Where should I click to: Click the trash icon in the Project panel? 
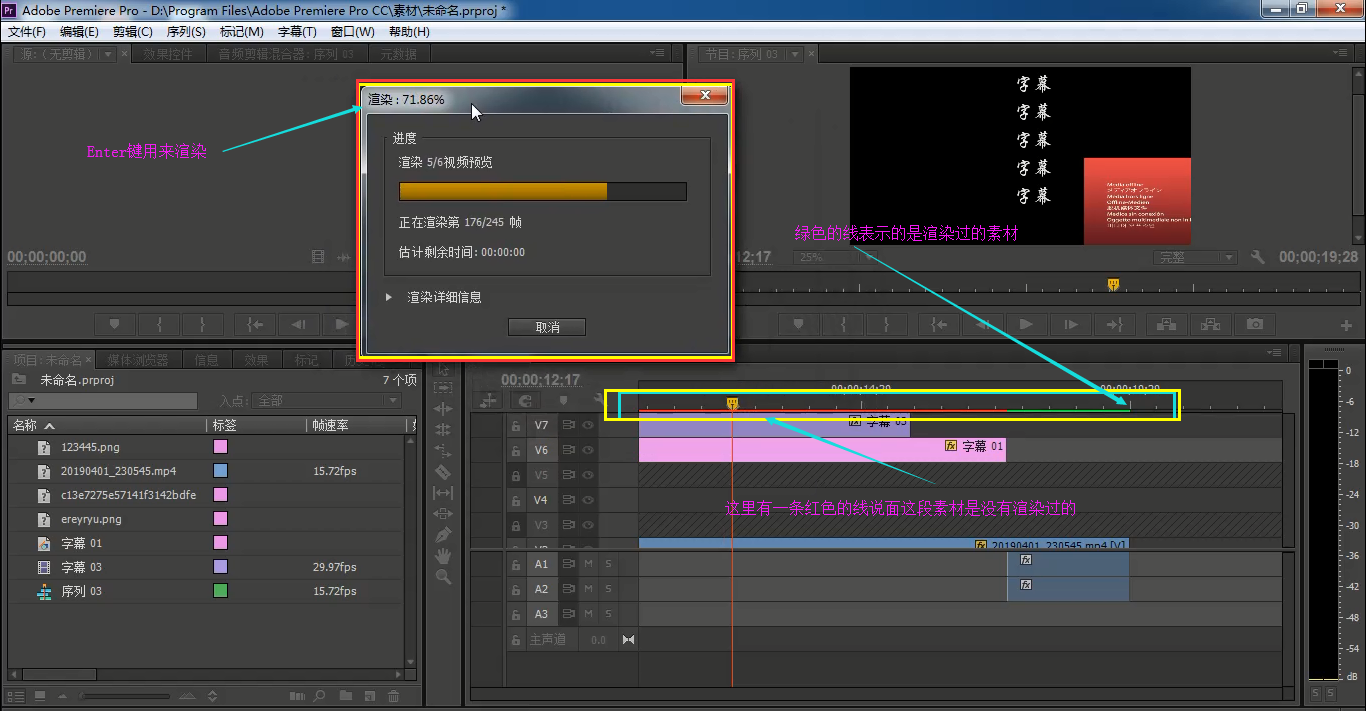coord(394,696)
